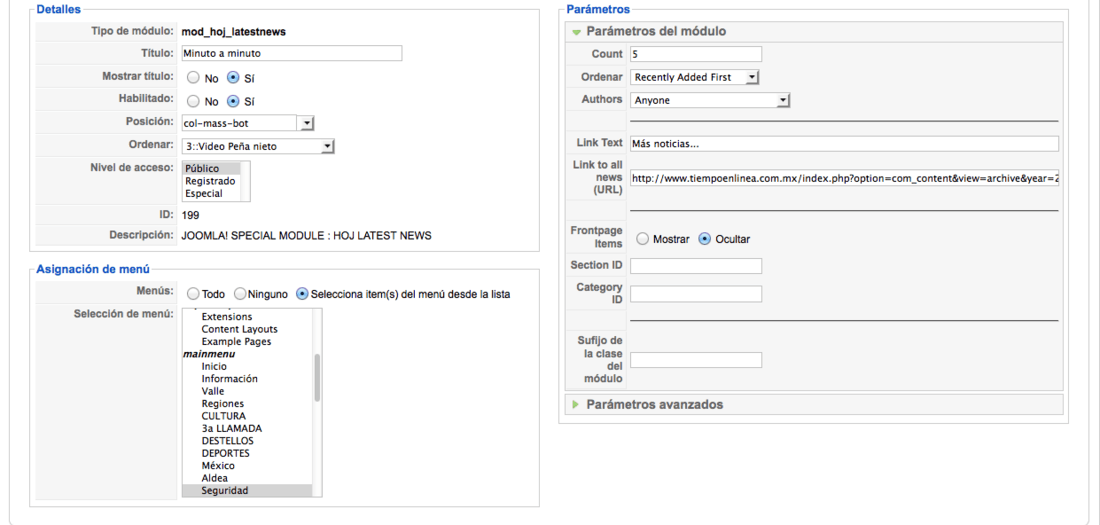
Task: Select DEPORTES in menu selection list
Action: click(225, 453)
